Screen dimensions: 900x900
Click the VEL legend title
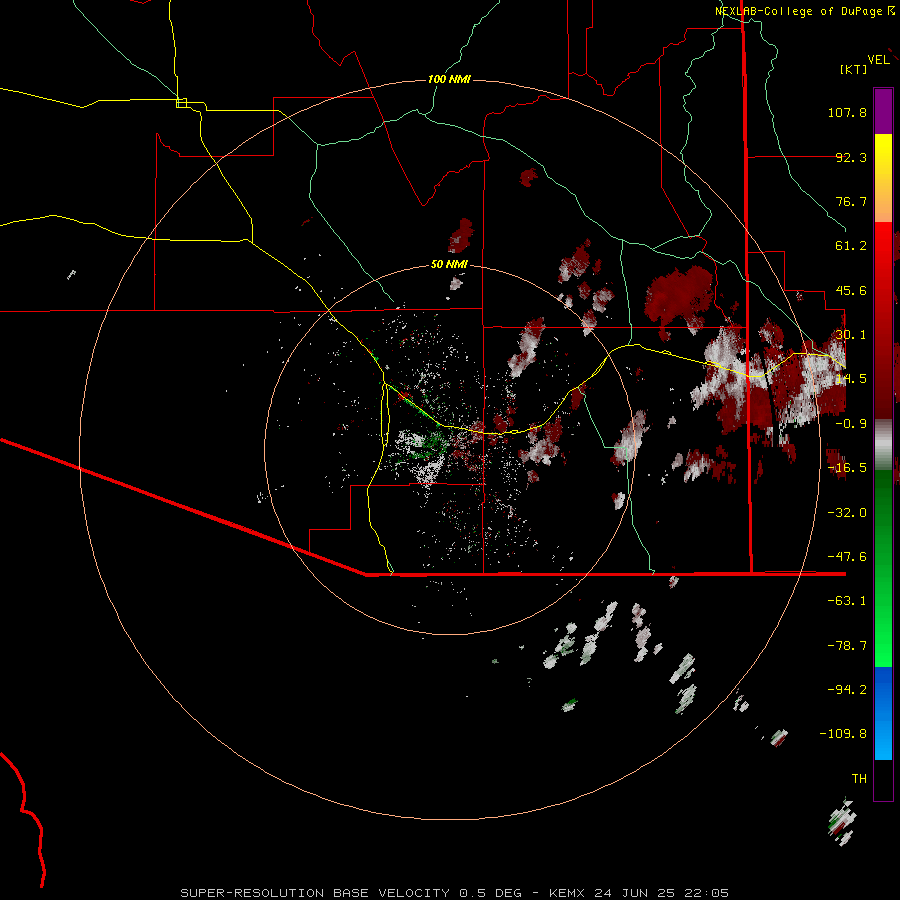pos(878,60)
